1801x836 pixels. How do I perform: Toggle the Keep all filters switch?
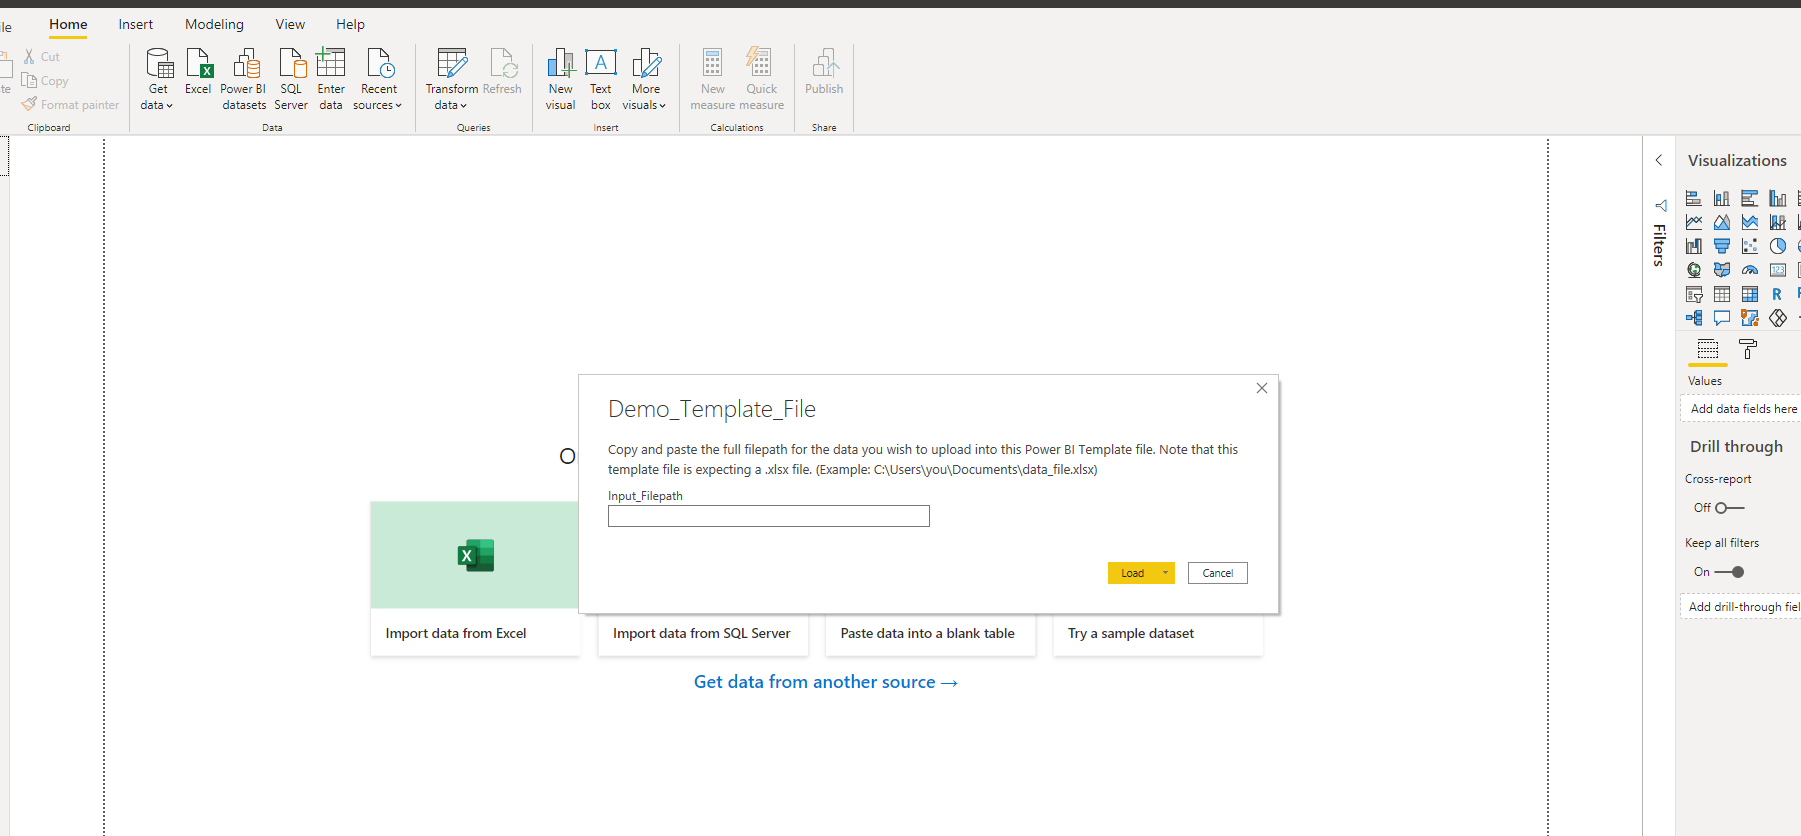[1730, 572]
